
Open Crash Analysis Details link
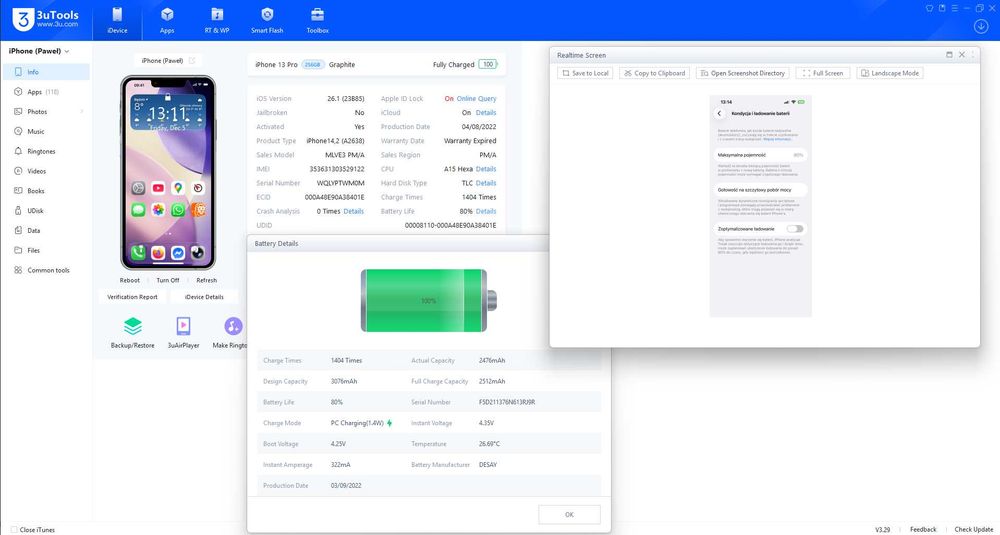click(354, 211)
